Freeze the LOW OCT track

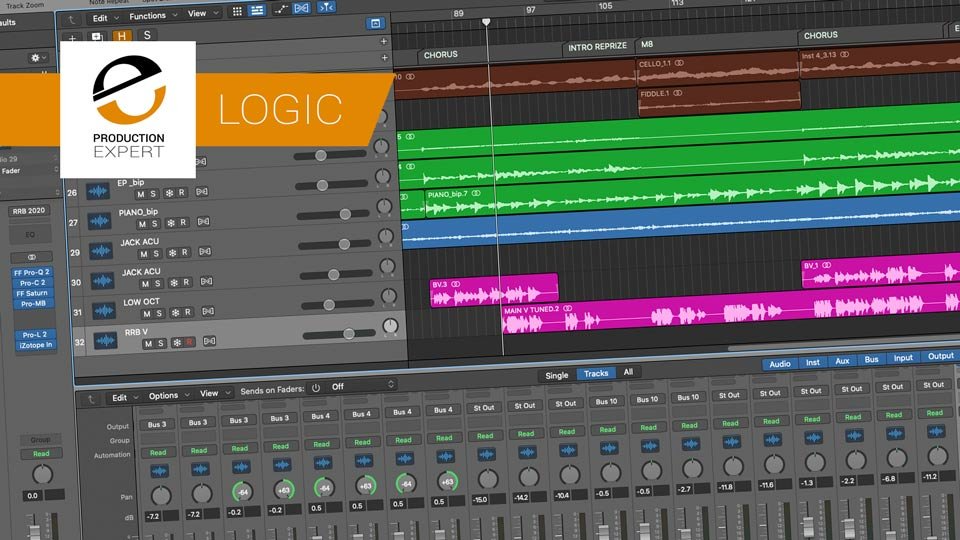click(175, 312)
